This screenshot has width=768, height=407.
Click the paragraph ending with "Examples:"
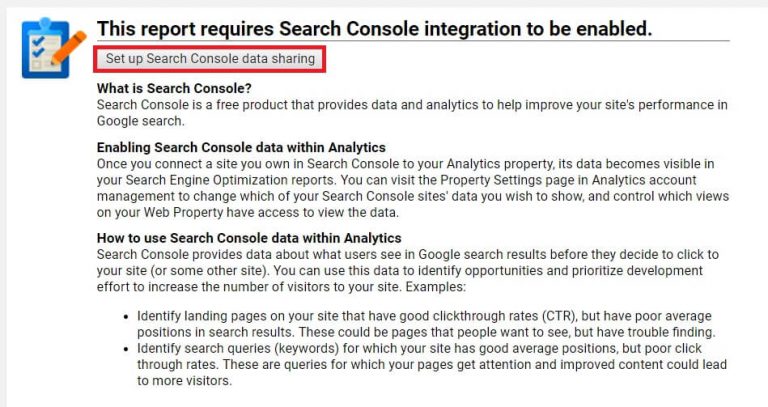[x=408, y=270]
